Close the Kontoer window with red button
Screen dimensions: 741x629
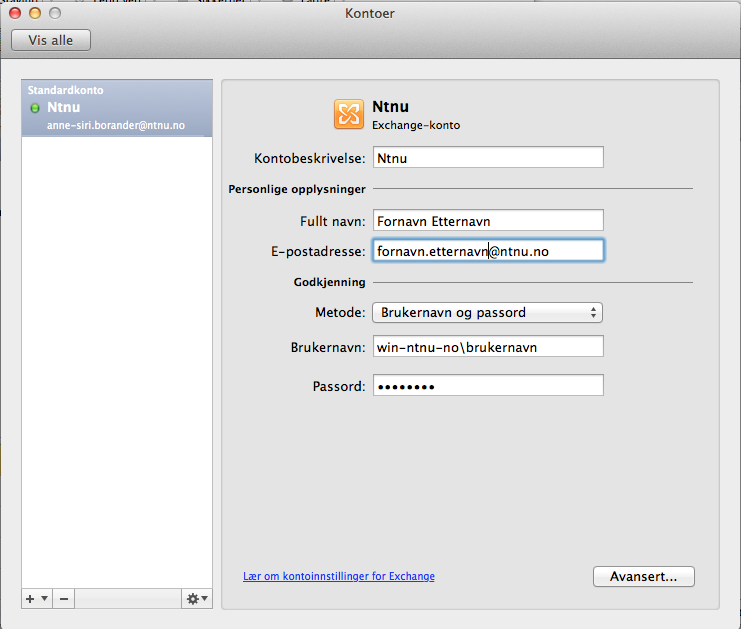point(15,13)
